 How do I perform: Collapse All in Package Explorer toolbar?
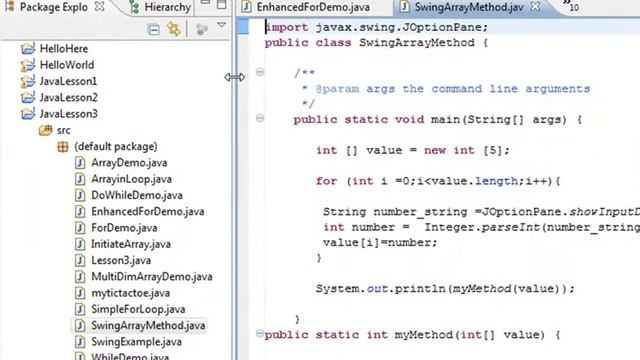point(153,29)
